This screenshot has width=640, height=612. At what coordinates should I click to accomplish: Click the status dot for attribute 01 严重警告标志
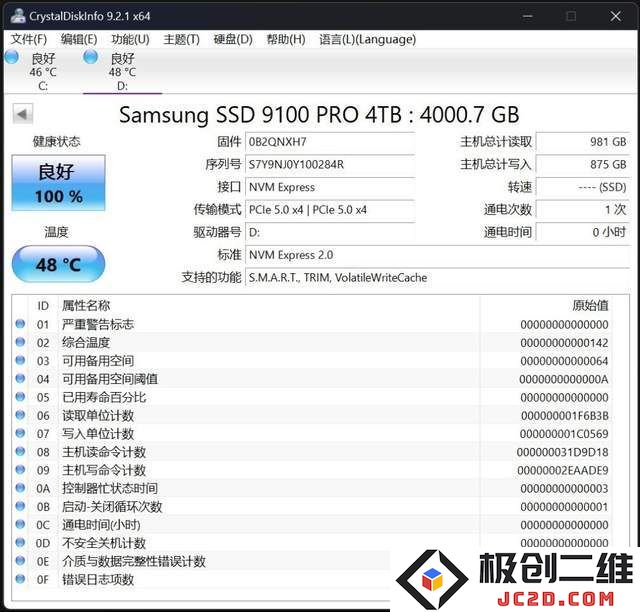coord(20,324)
